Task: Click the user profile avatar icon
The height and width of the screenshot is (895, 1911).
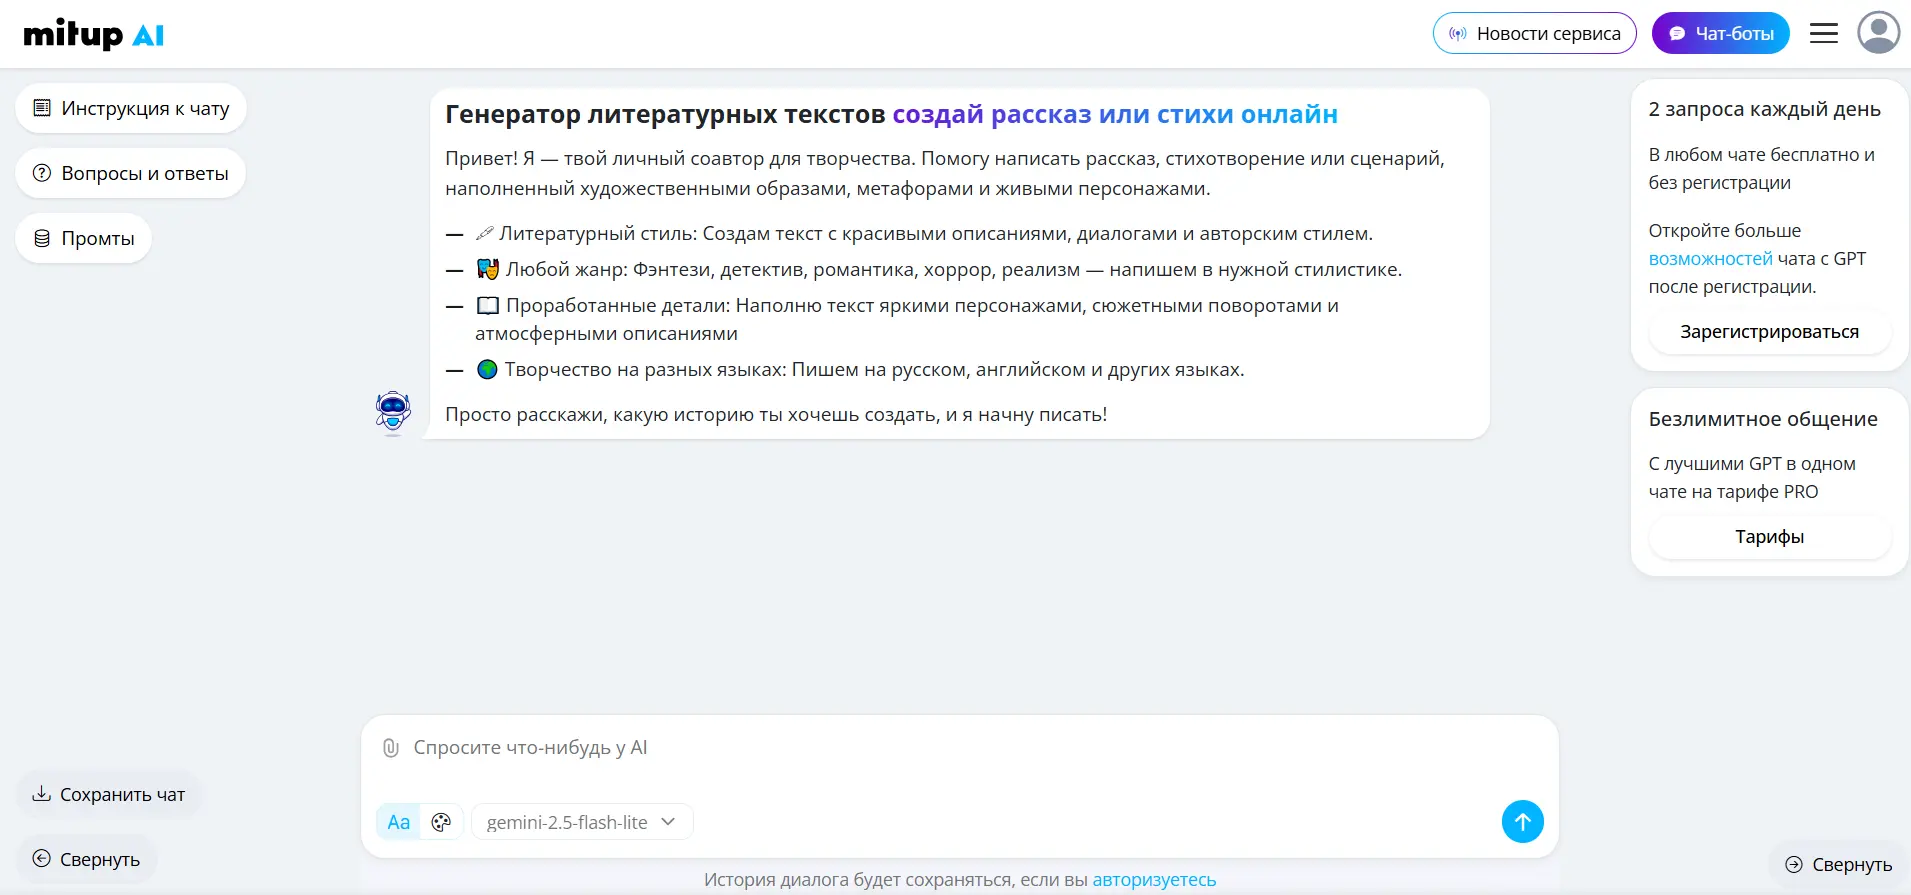Action: point(1878,33)
